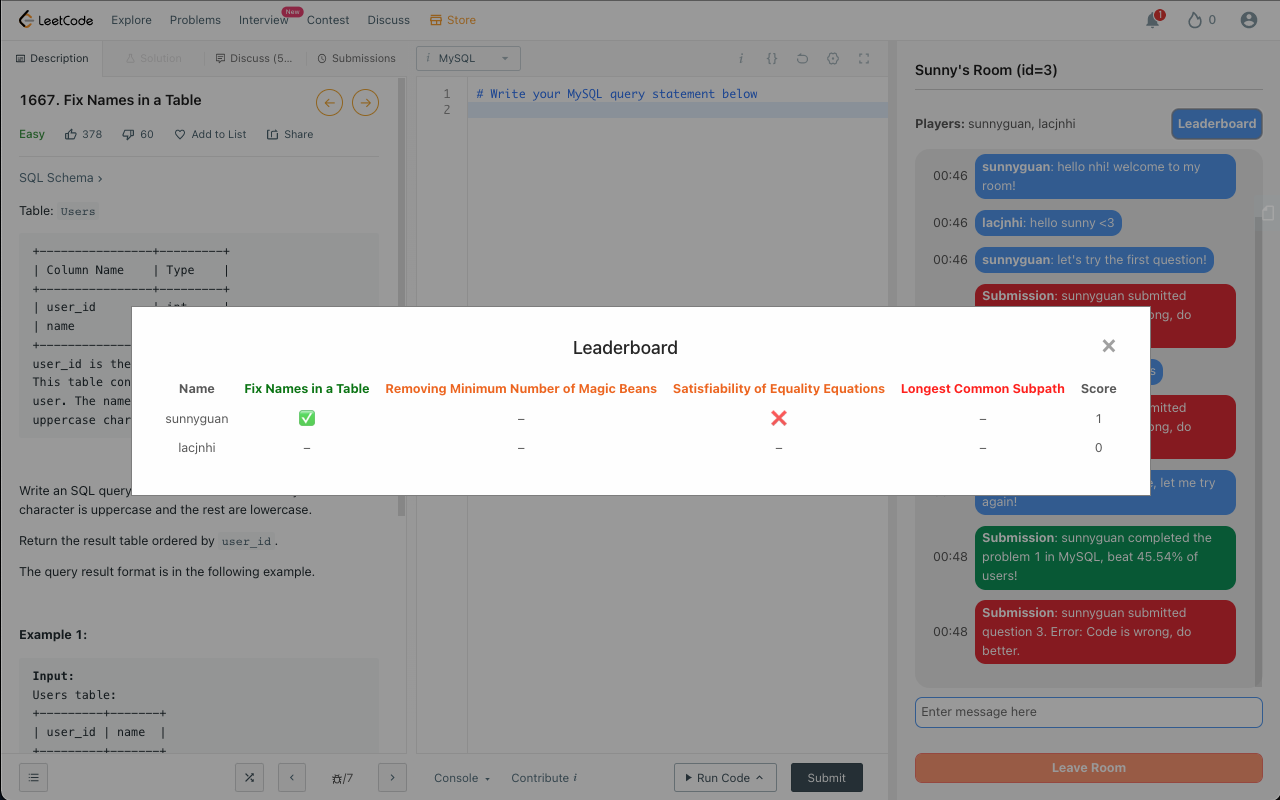Expand the SQL Schema section

coord(60,178)
